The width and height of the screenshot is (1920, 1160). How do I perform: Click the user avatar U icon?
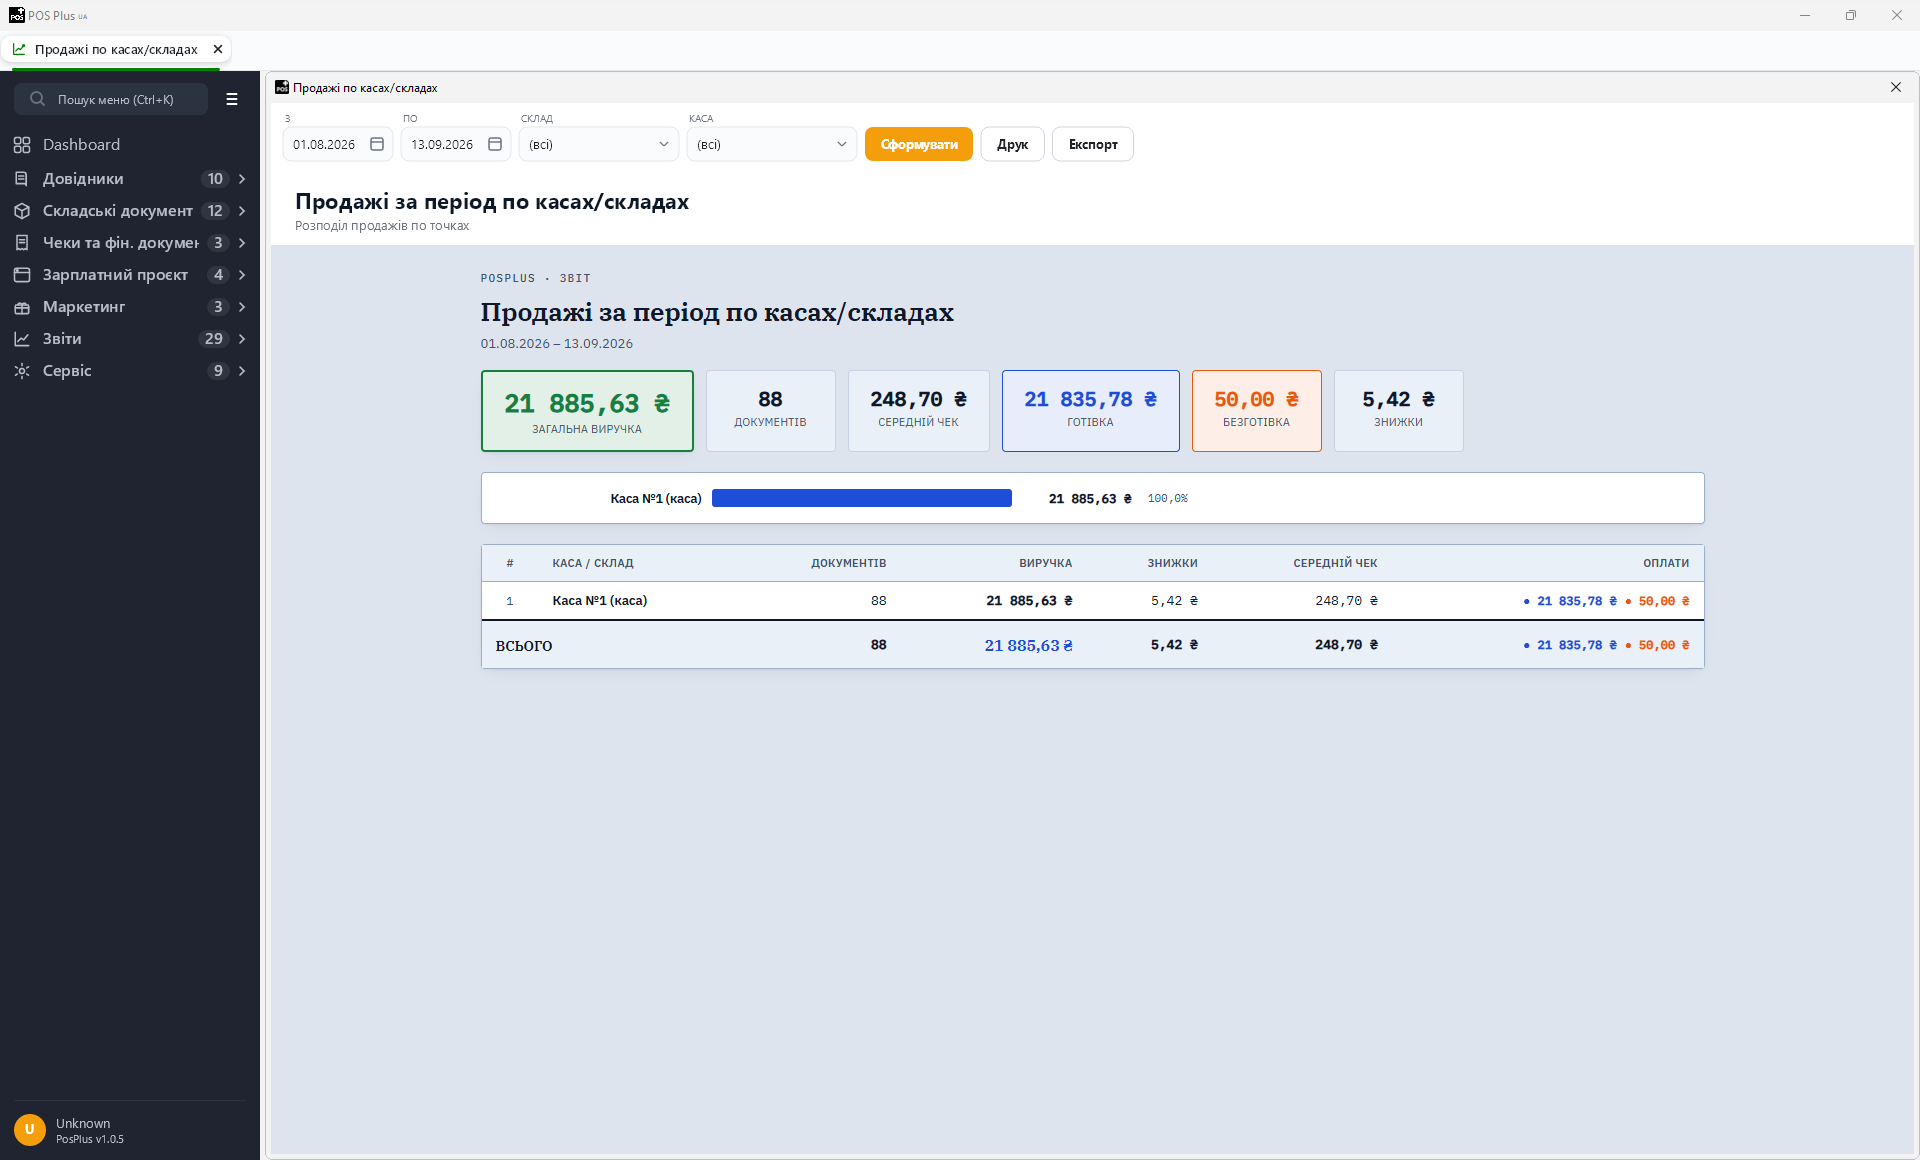click(30, 1129)
